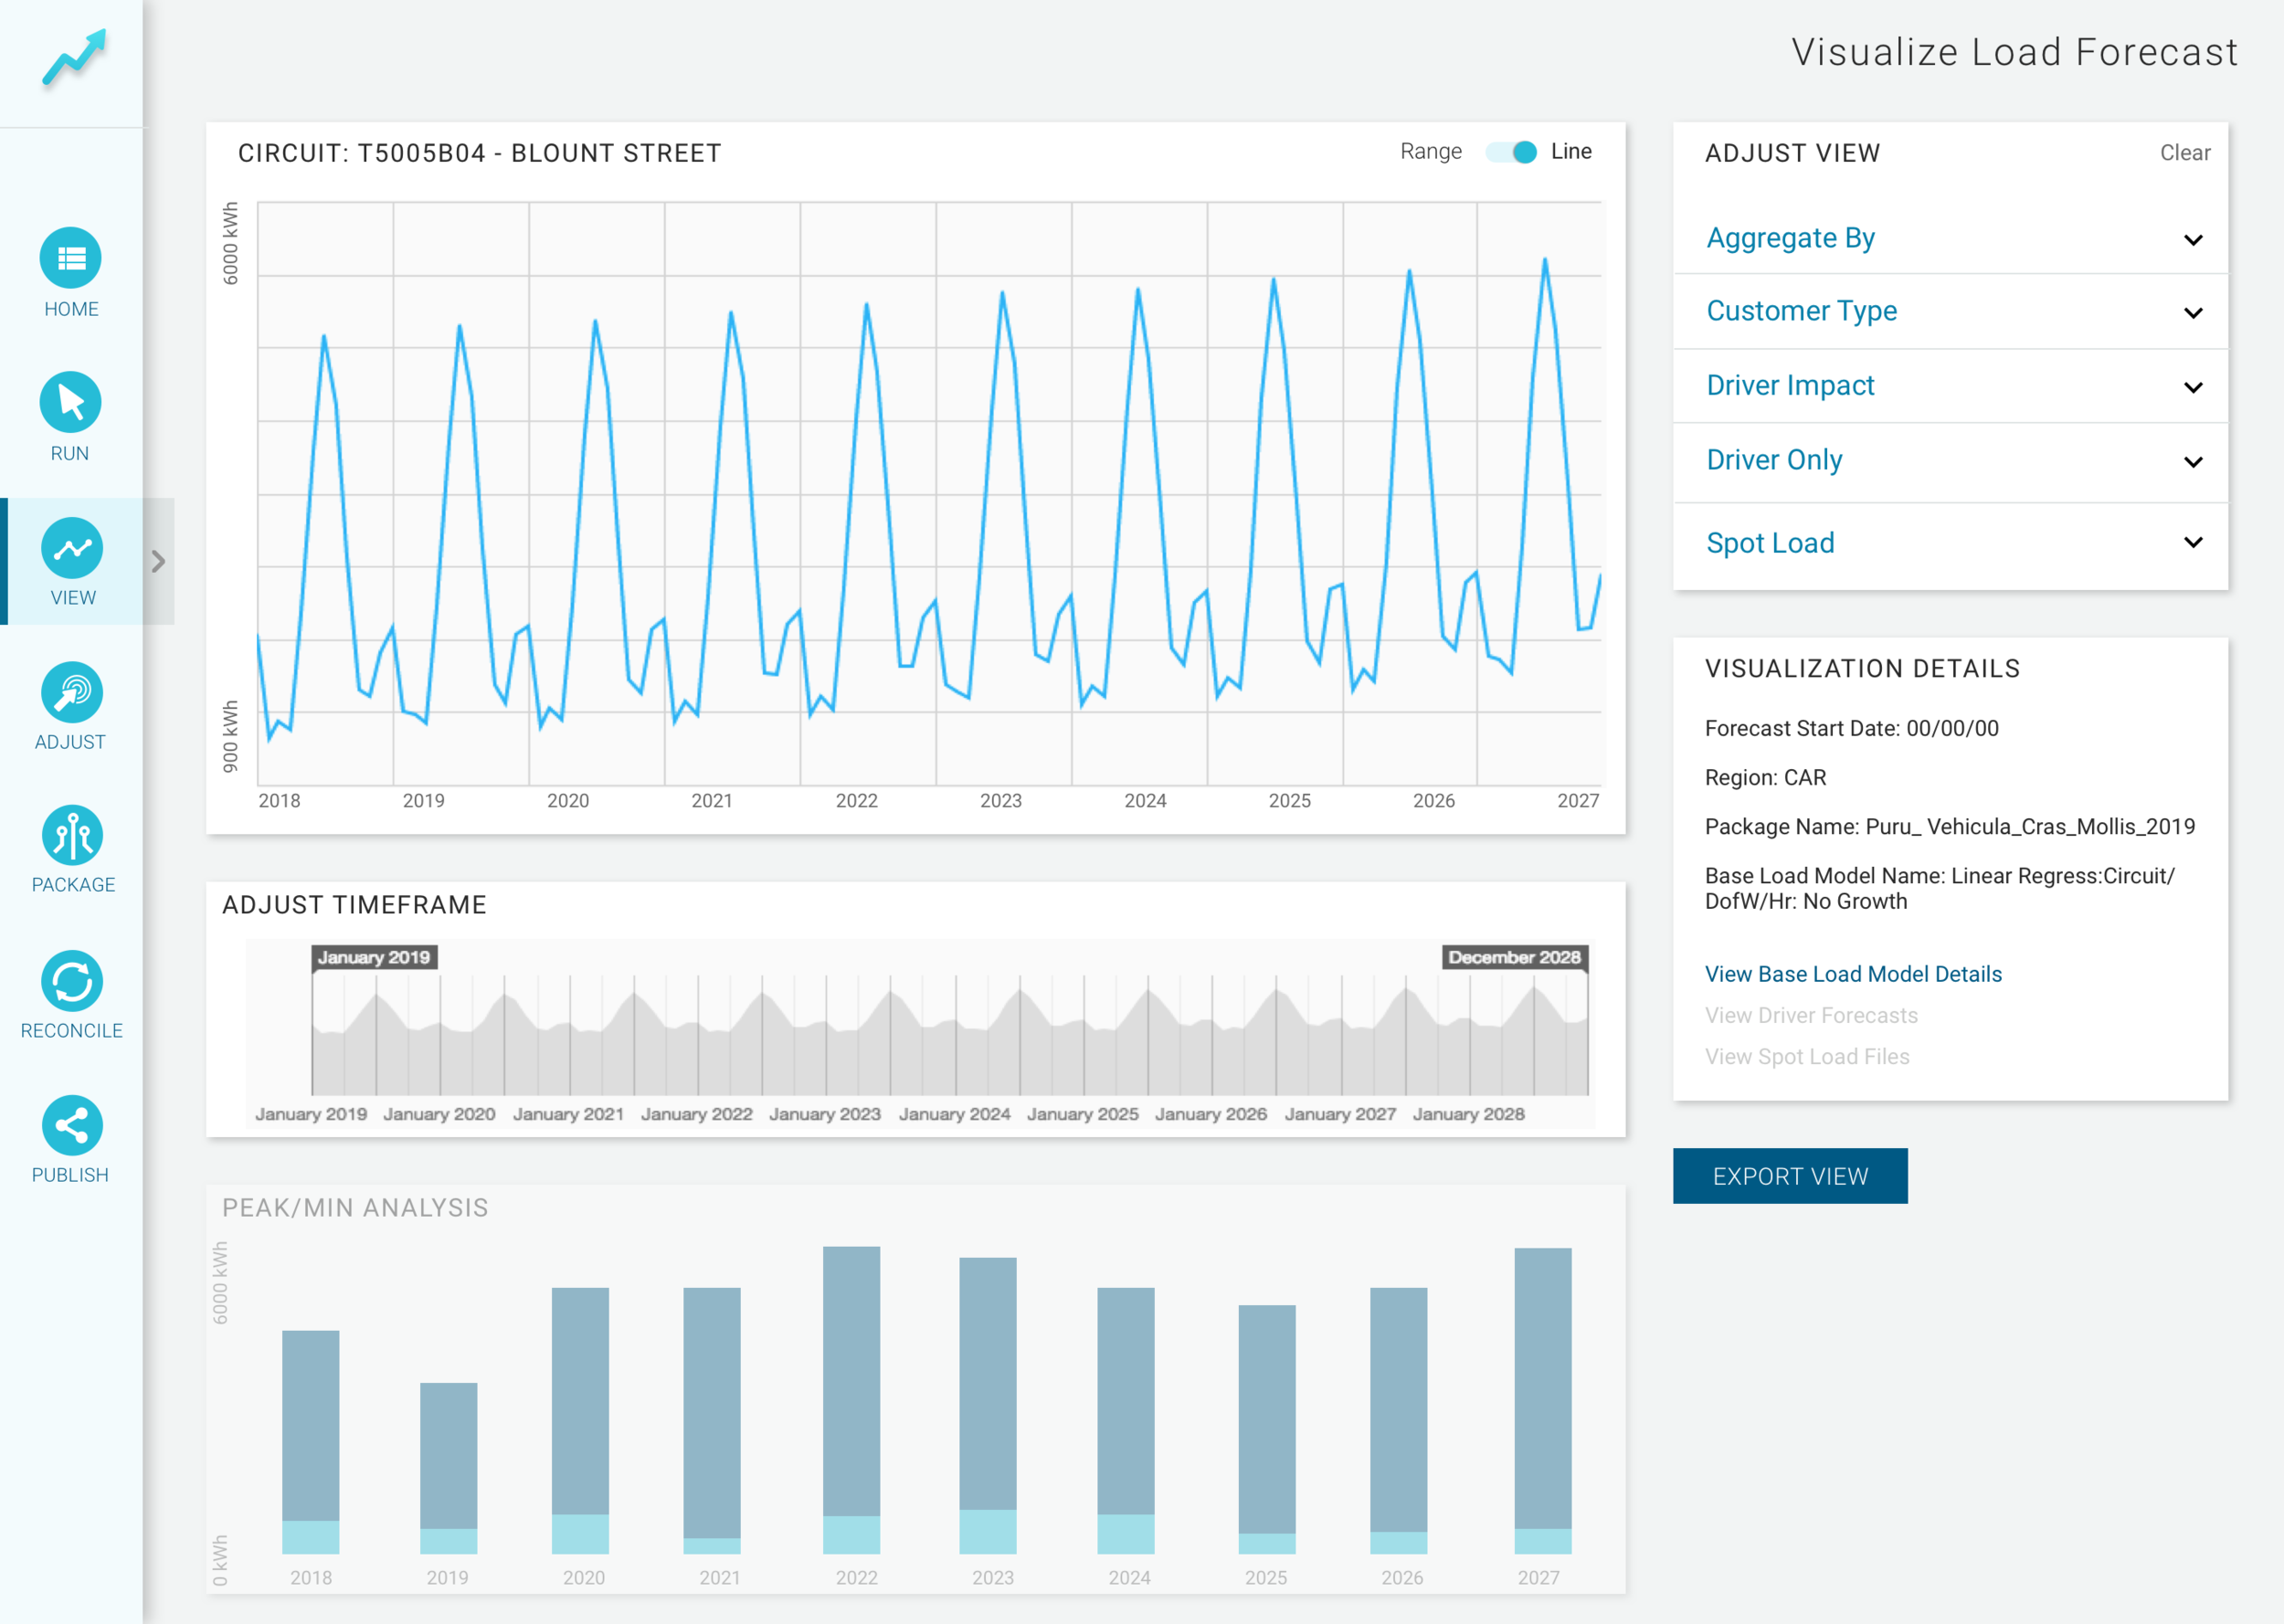Viewport: 2284px width, 1624px height.
Task: Open the Adjust satellite icon
Action: point(71,692)
